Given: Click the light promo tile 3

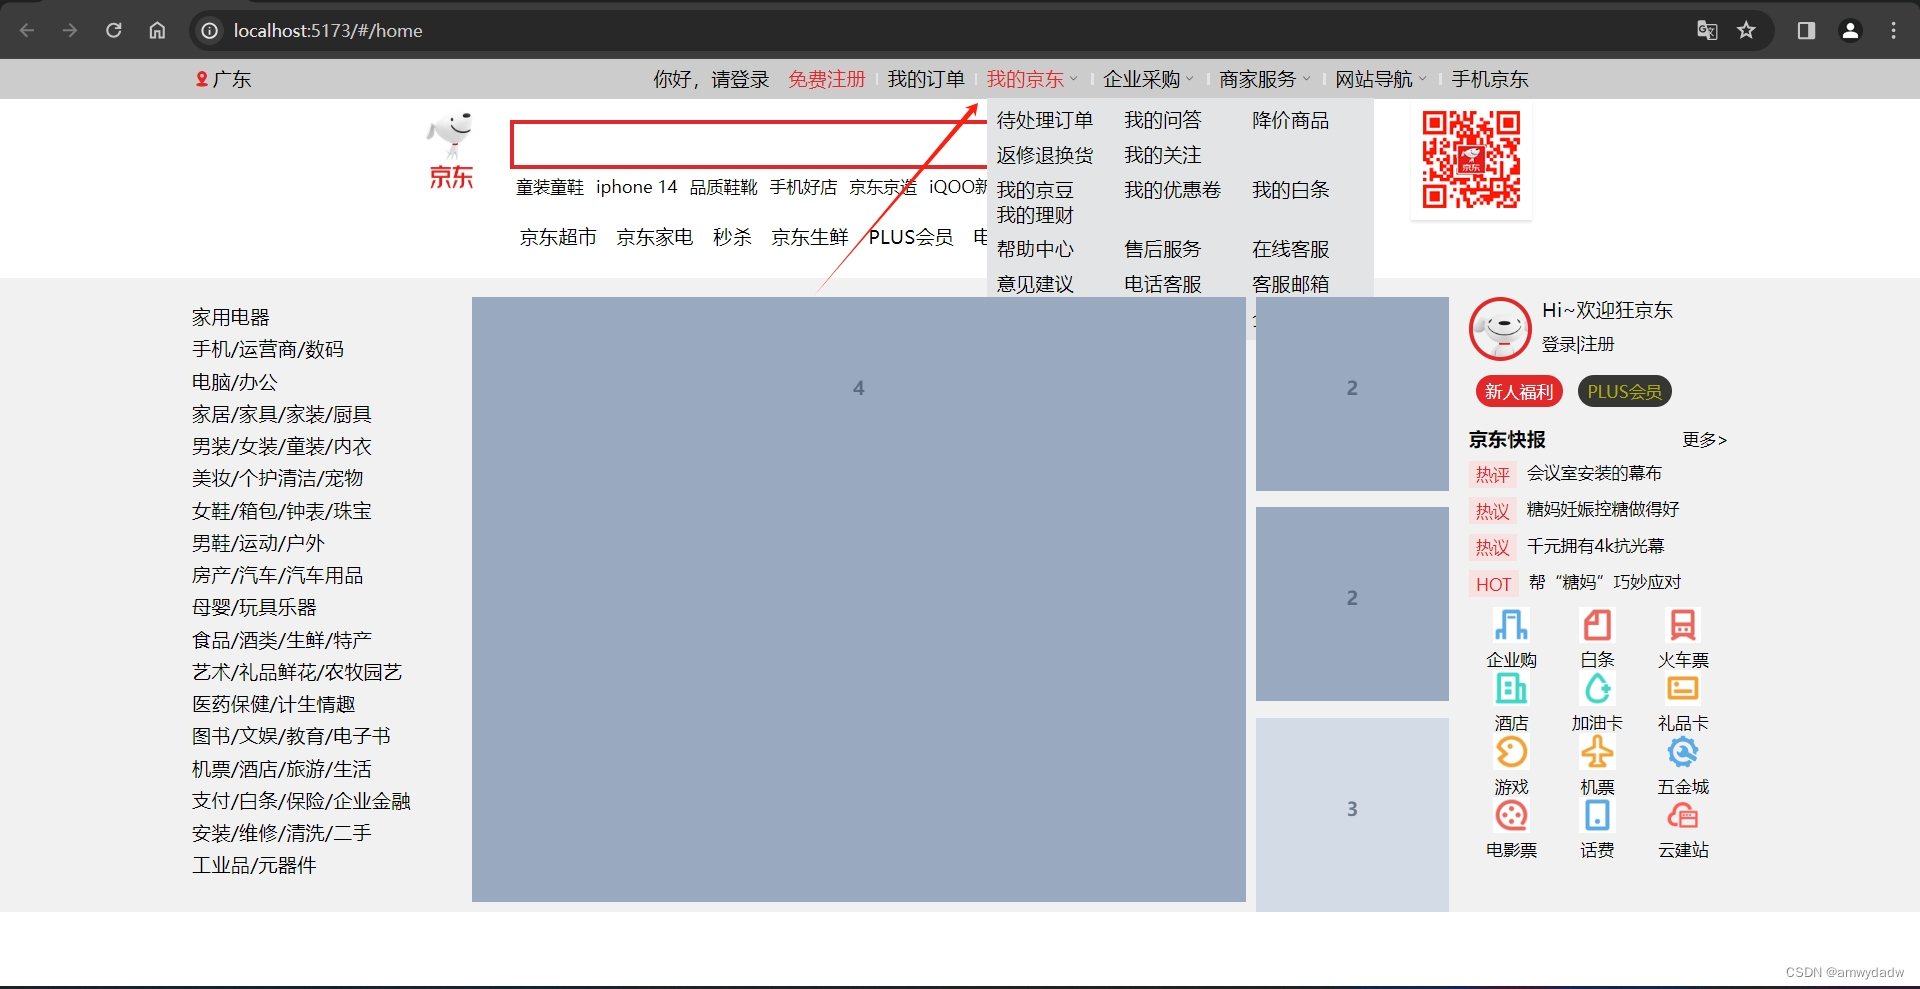Looking at the screenshot, I should (x=1352, y=814).
